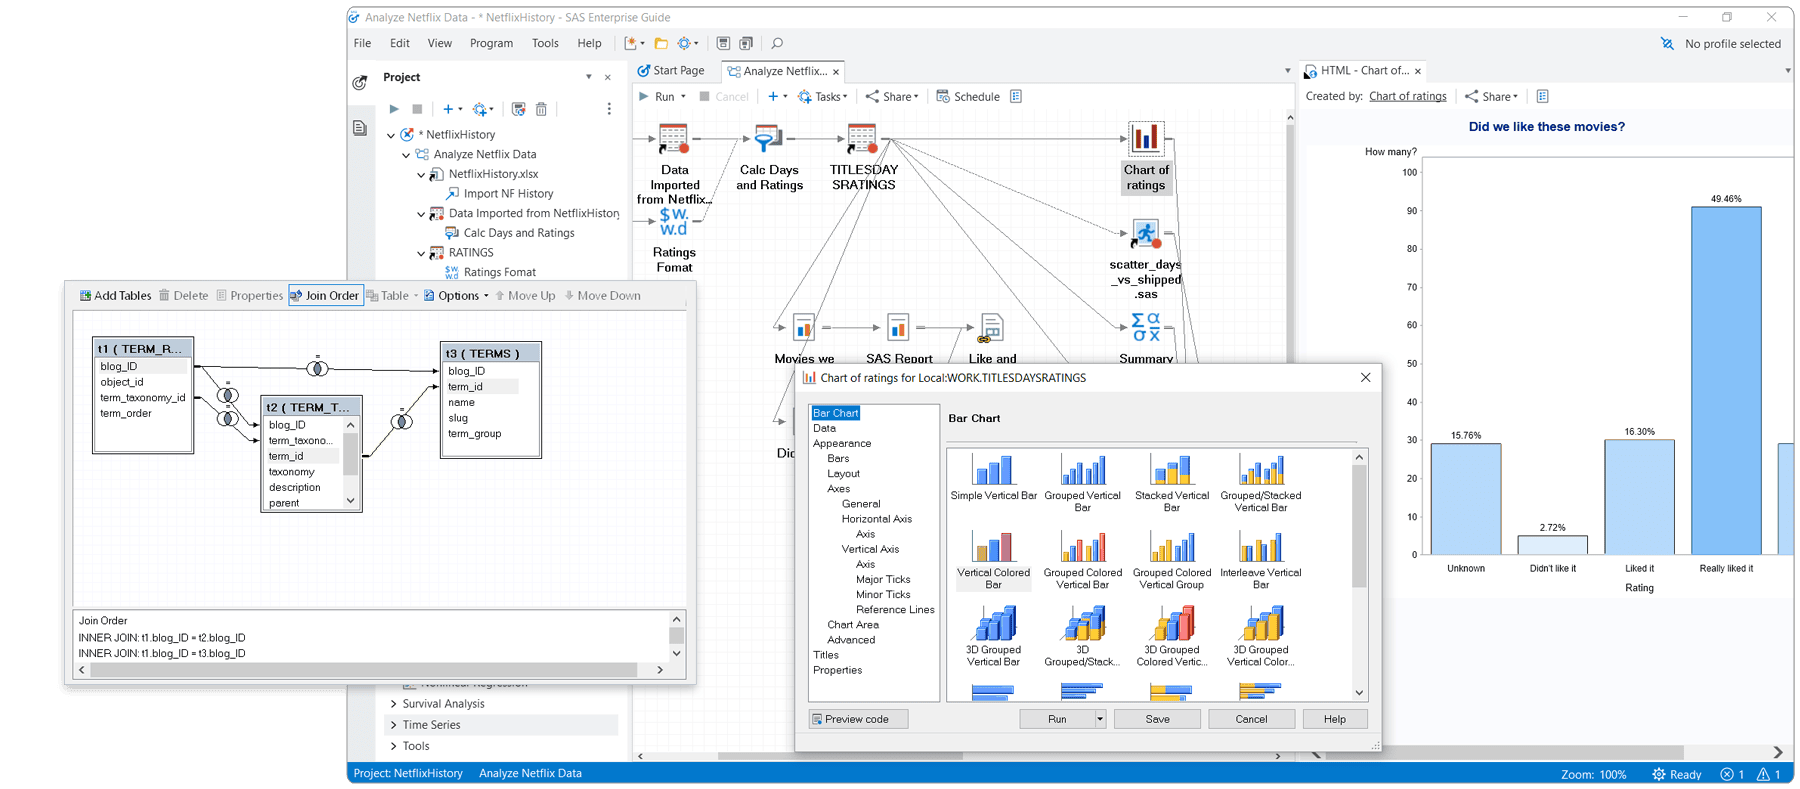Select Data in the chart dialog options tree
This screenshot has height=789, width=1800.
point(824,428)
